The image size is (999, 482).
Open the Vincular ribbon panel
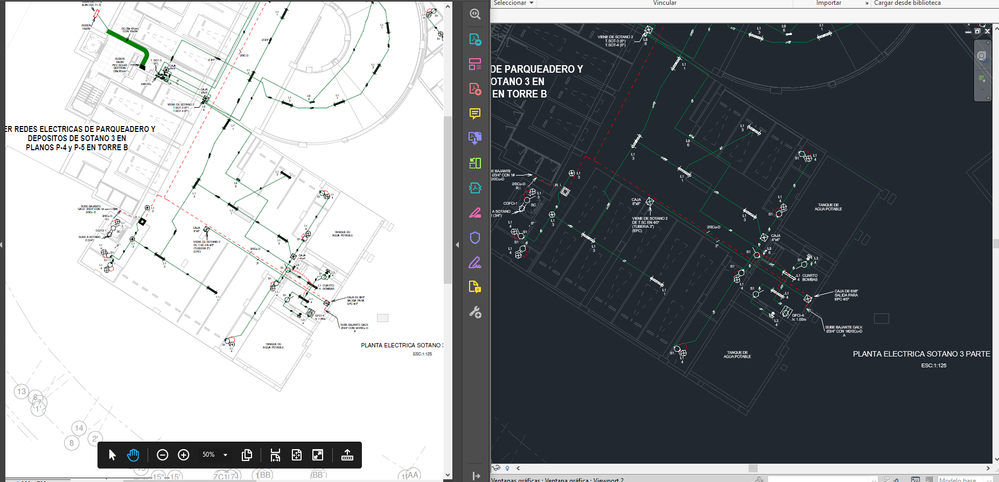pyautogui.click(x=665, y=3)
